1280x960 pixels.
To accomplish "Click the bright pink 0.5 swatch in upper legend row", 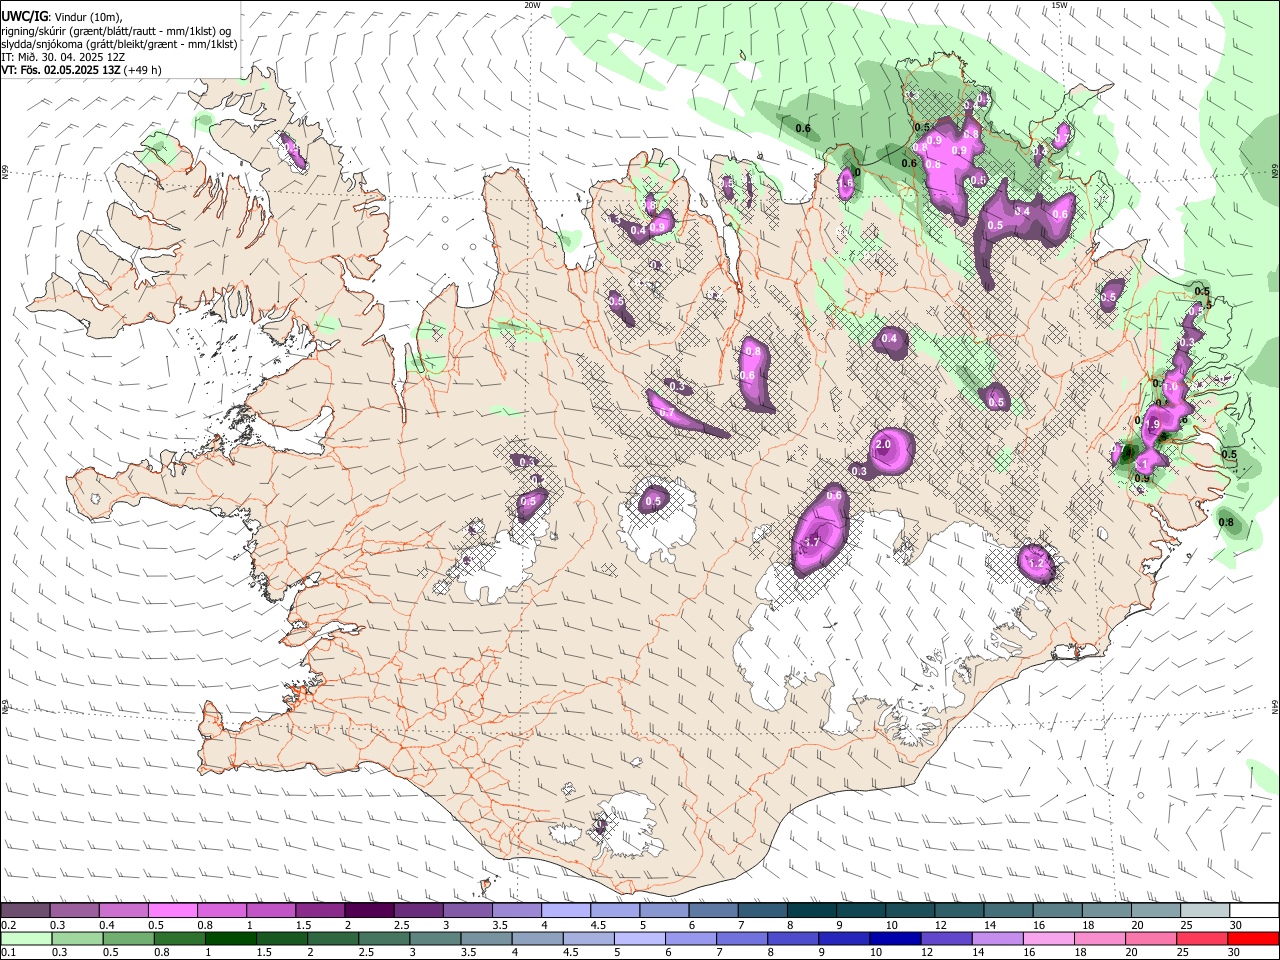I will click(x=172, y=911).
